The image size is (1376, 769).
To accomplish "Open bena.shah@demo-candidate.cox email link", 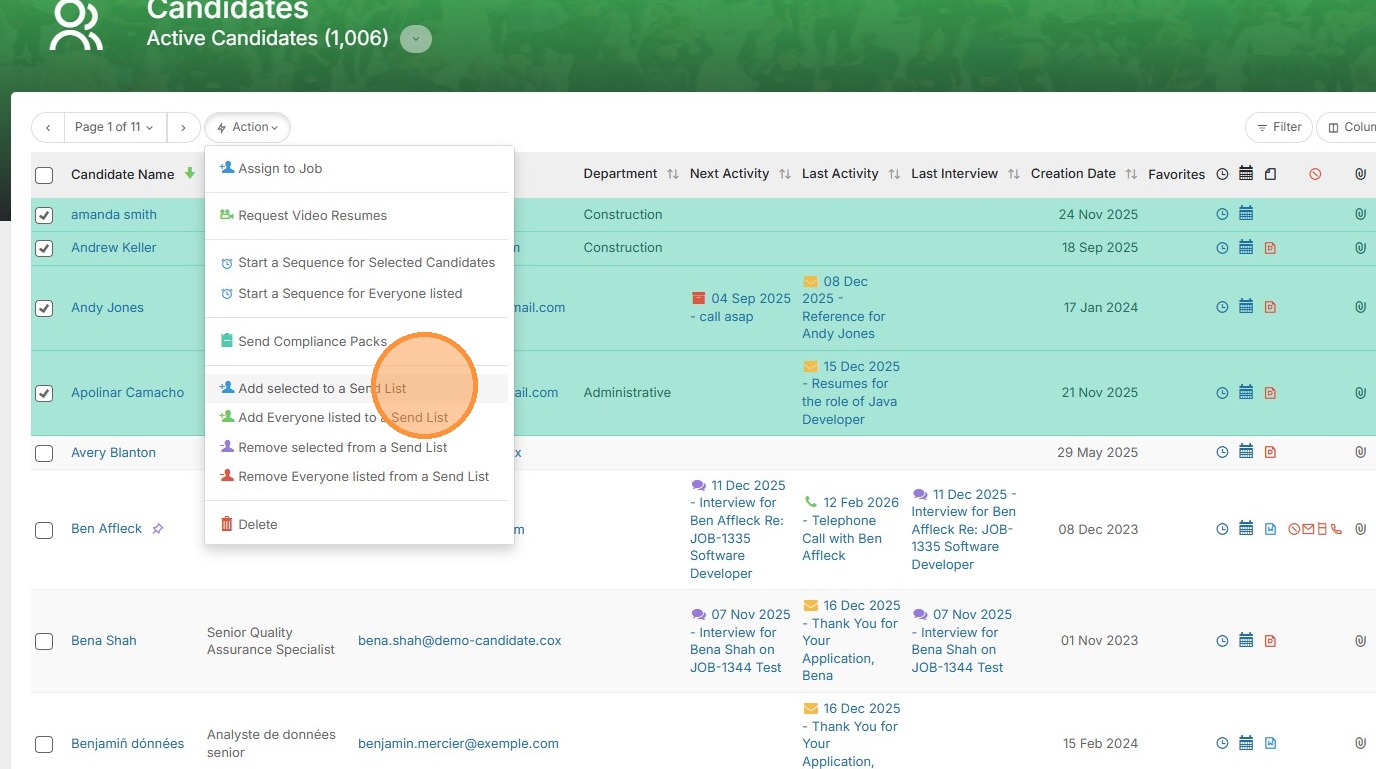I will (x=460, y=640).
